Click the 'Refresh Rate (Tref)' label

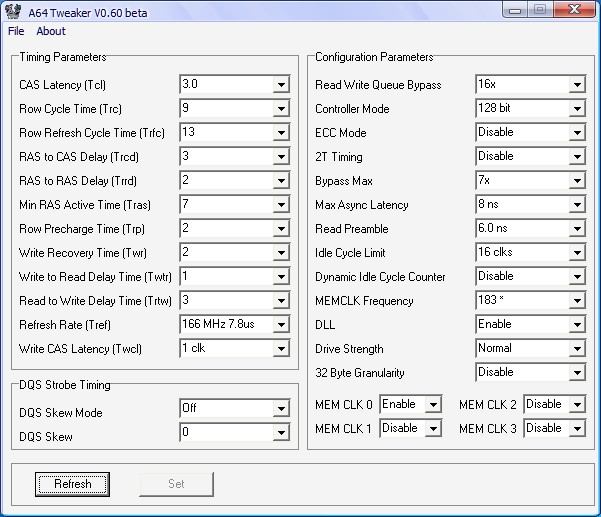point(65,325)
